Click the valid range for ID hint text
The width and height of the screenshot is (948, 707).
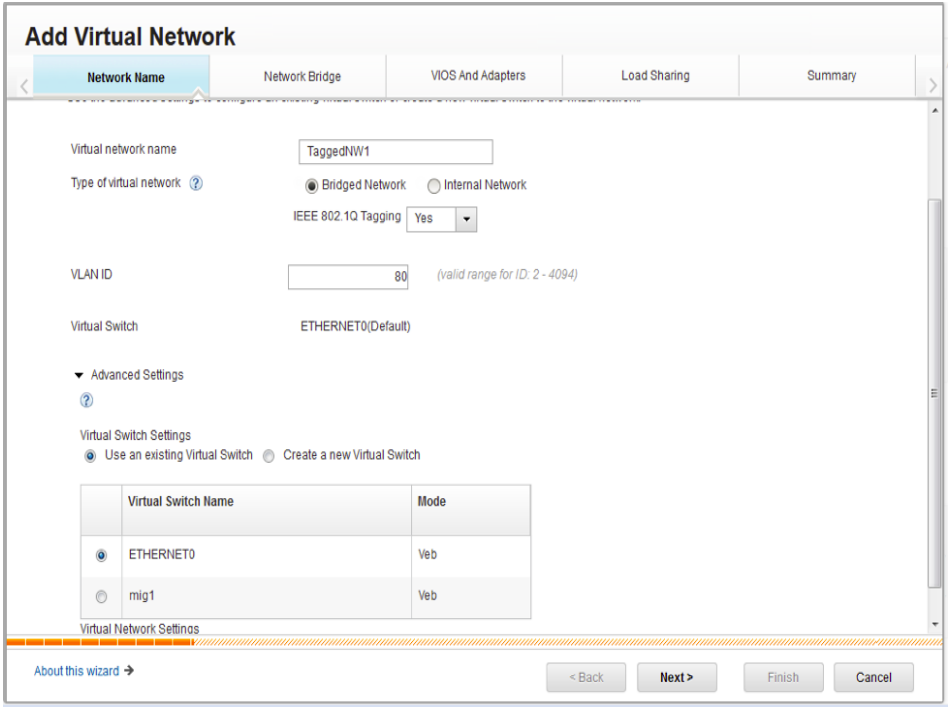pos(507,275)
